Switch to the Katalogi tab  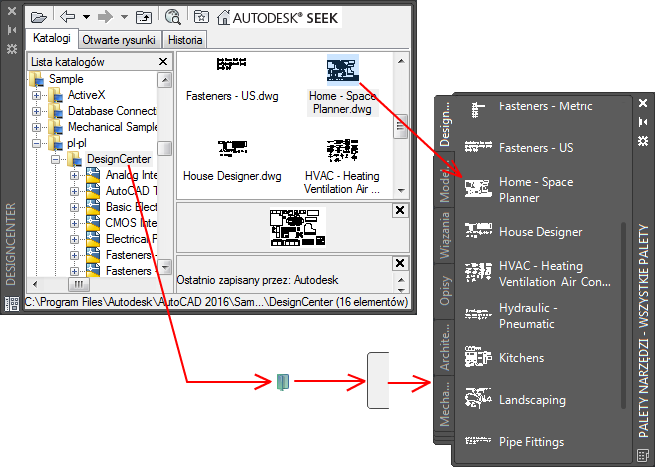(52, 38)
